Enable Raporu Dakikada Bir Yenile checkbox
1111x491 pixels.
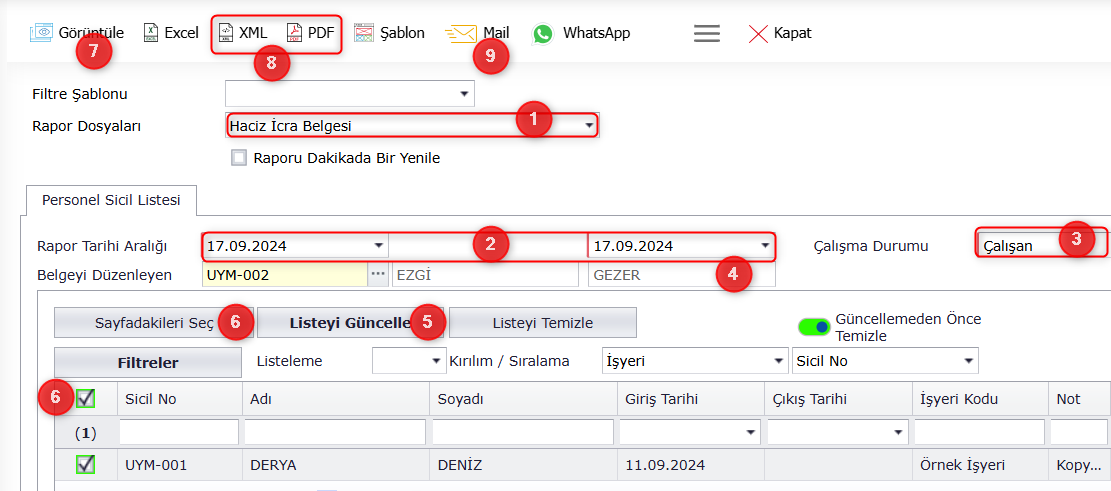[239, 158]
